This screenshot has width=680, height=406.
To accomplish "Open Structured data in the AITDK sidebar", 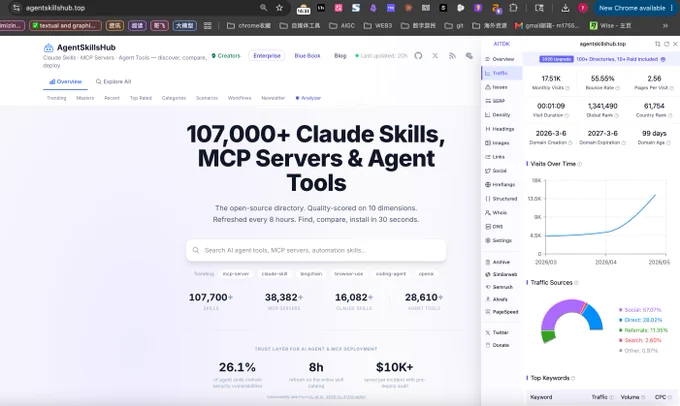I will tap(501, 199).
